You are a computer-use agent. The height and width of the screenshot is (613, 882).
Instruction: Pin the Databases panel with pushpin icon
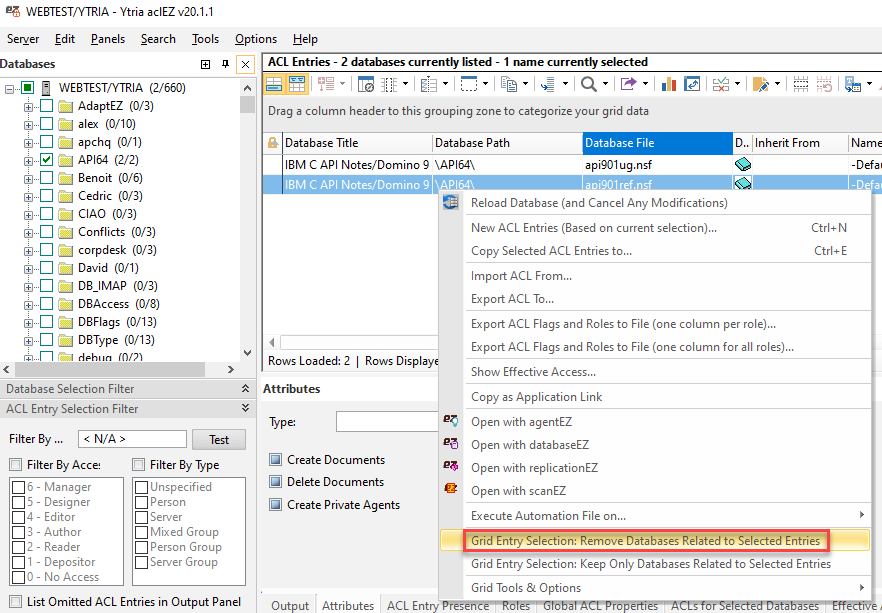[225, 64]
